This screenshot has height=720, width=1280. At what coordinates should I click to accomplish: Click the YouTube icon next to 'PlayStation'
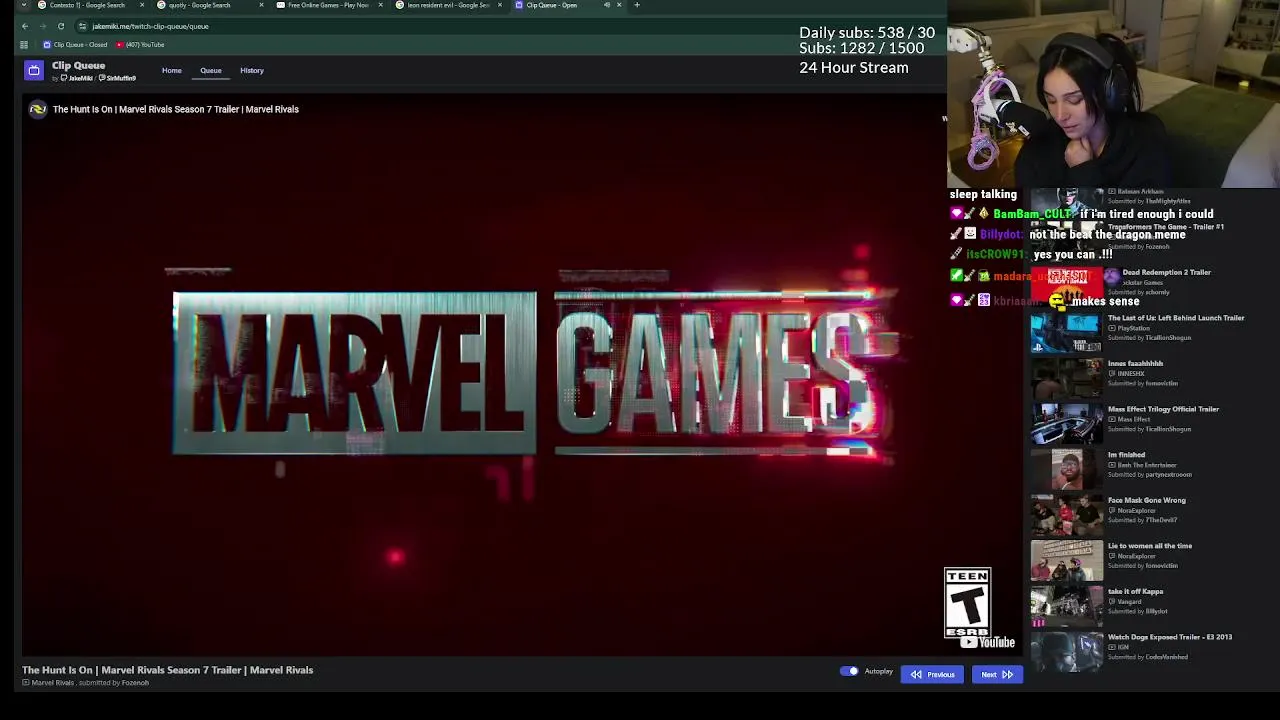[1111, 328]
